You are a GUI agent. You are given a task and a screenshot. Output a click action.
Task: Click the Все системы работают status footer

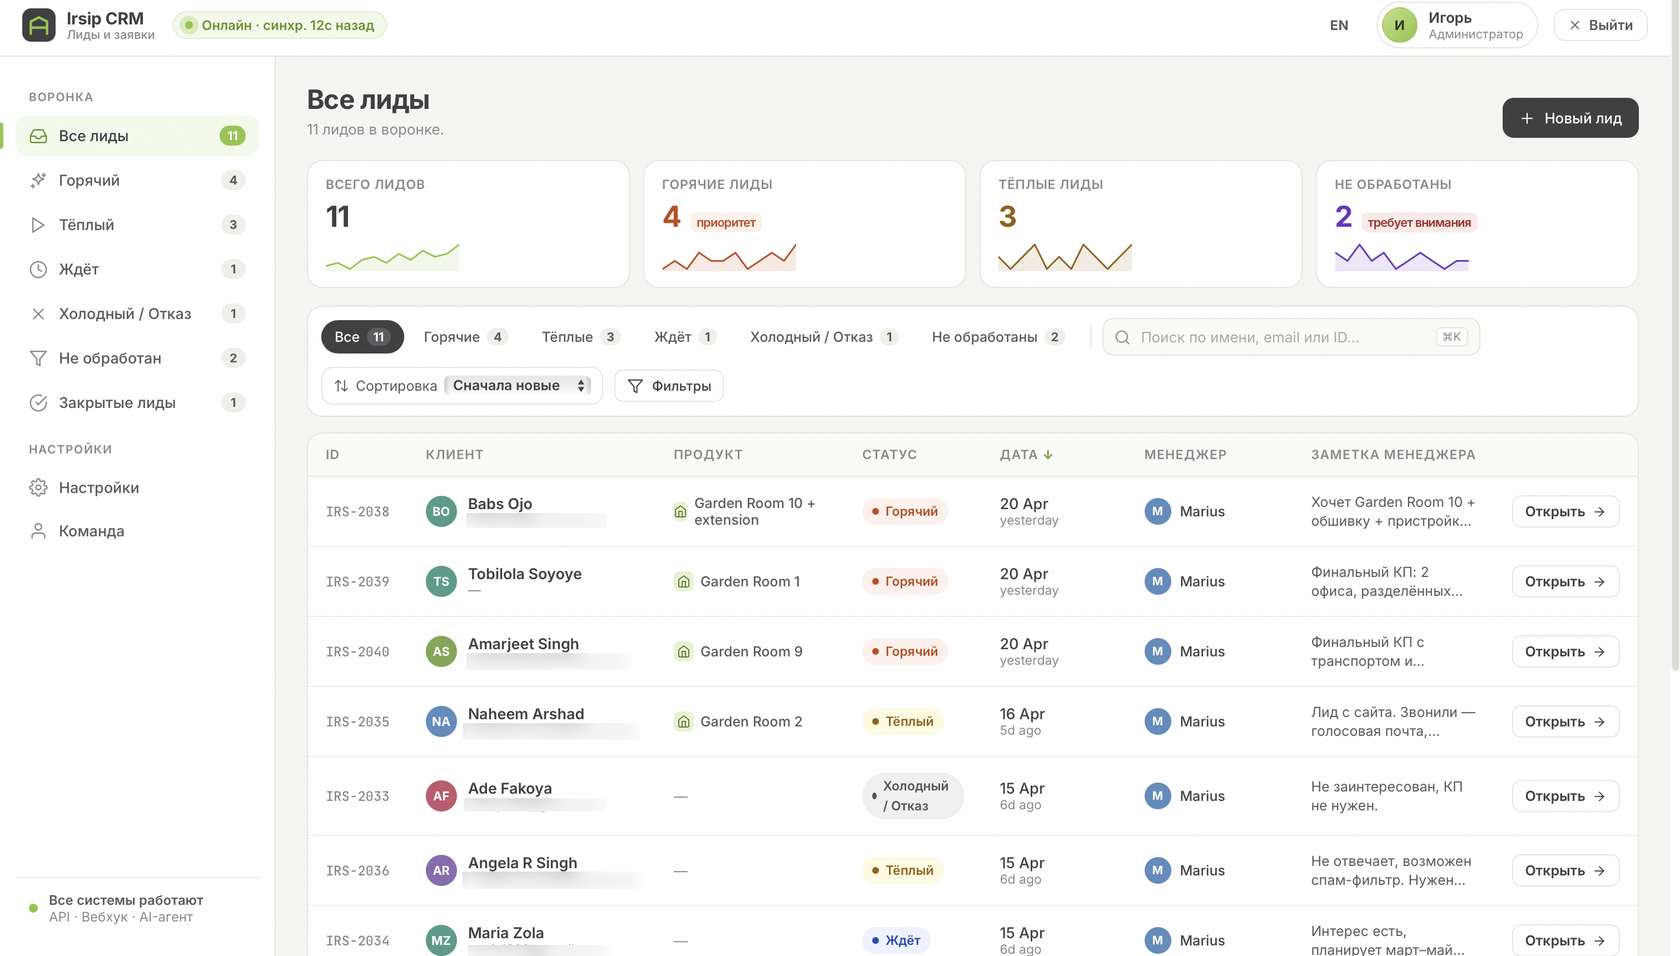coord(126,909)
